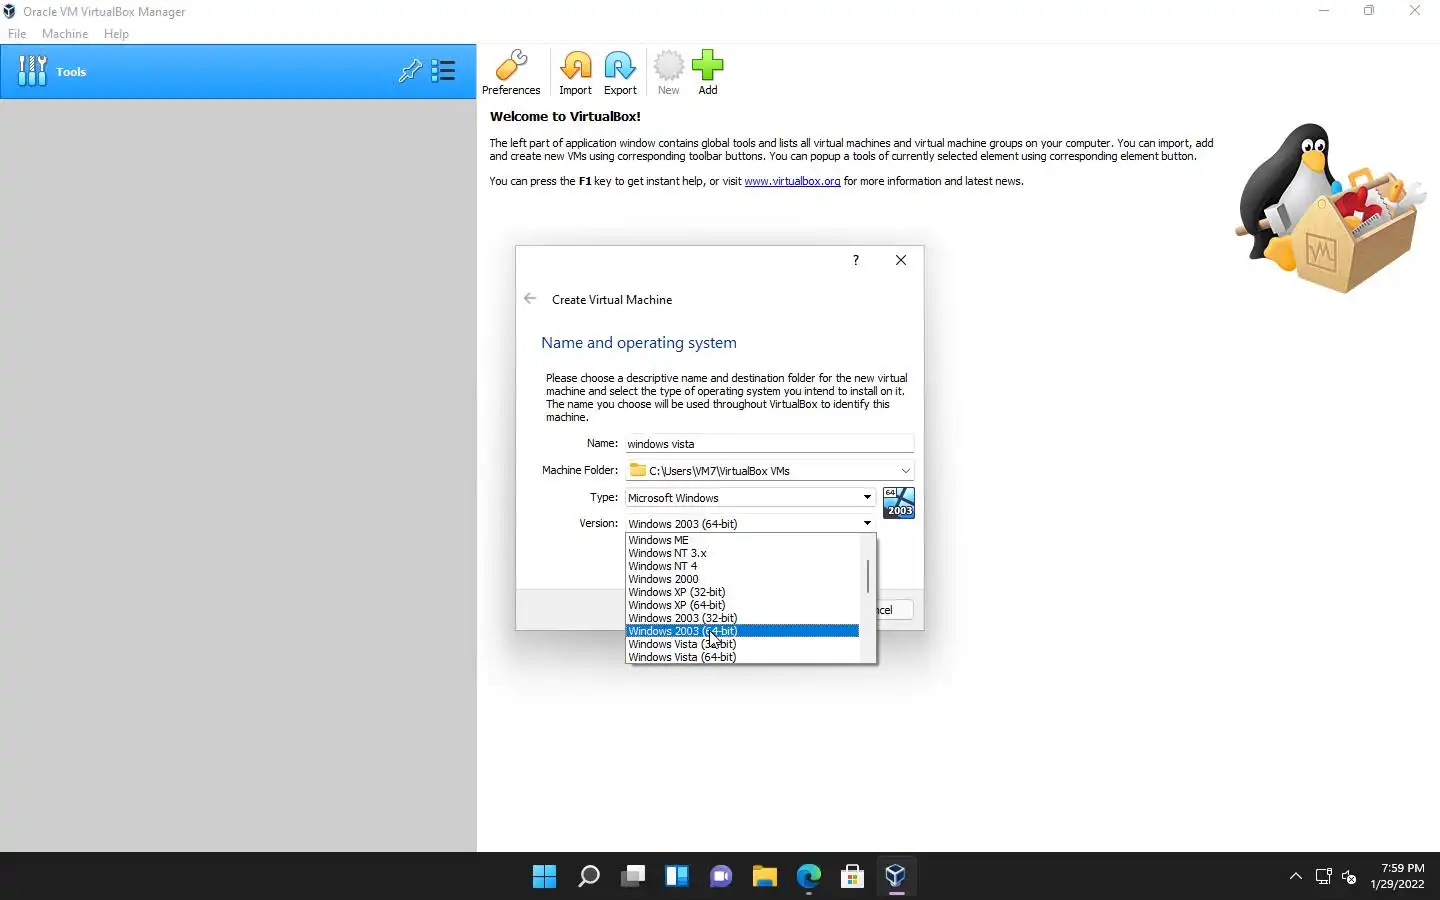Click VirtualBox icon on taskbar

coord(896,877)
